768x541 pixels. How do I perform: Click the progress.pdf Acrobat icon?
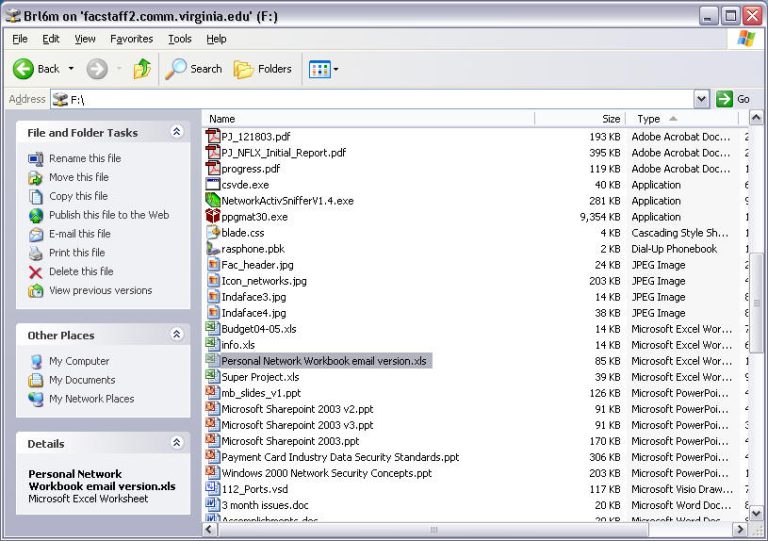pos(212,168)
